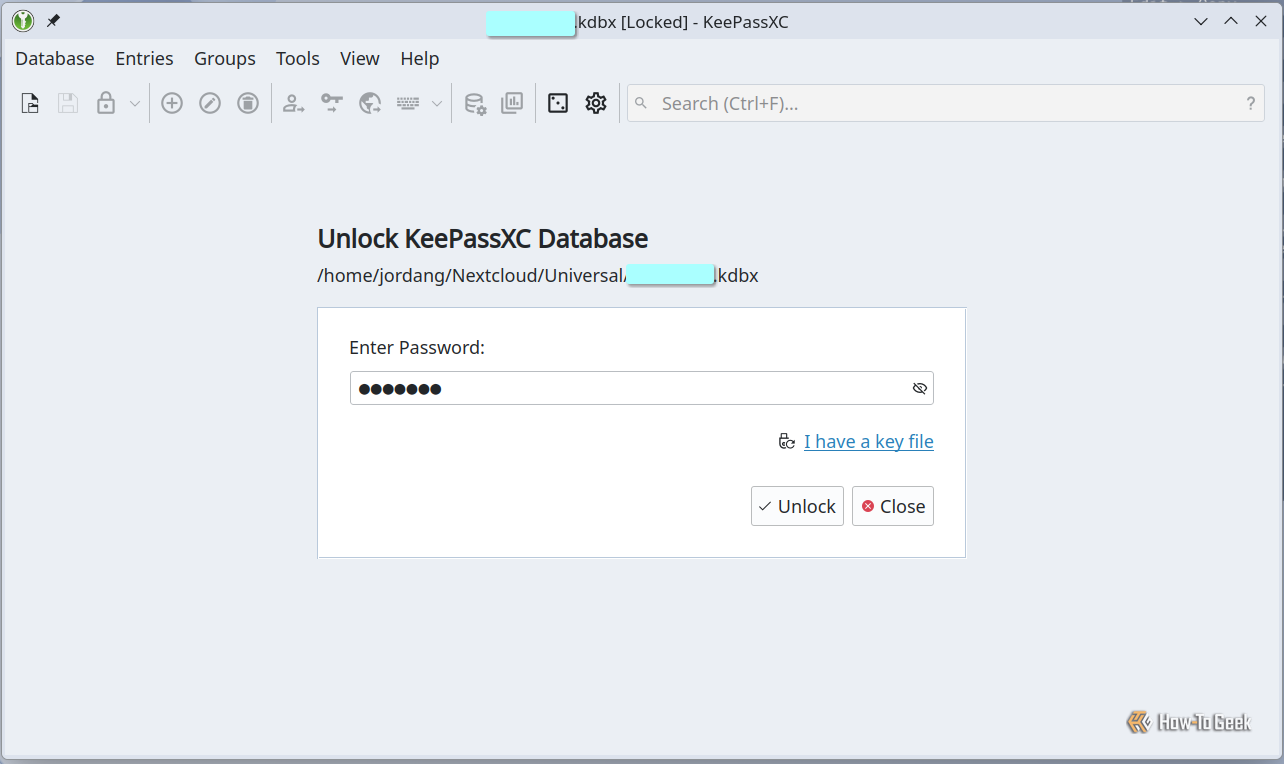Click the search help question mark

tap(1250, 103)
